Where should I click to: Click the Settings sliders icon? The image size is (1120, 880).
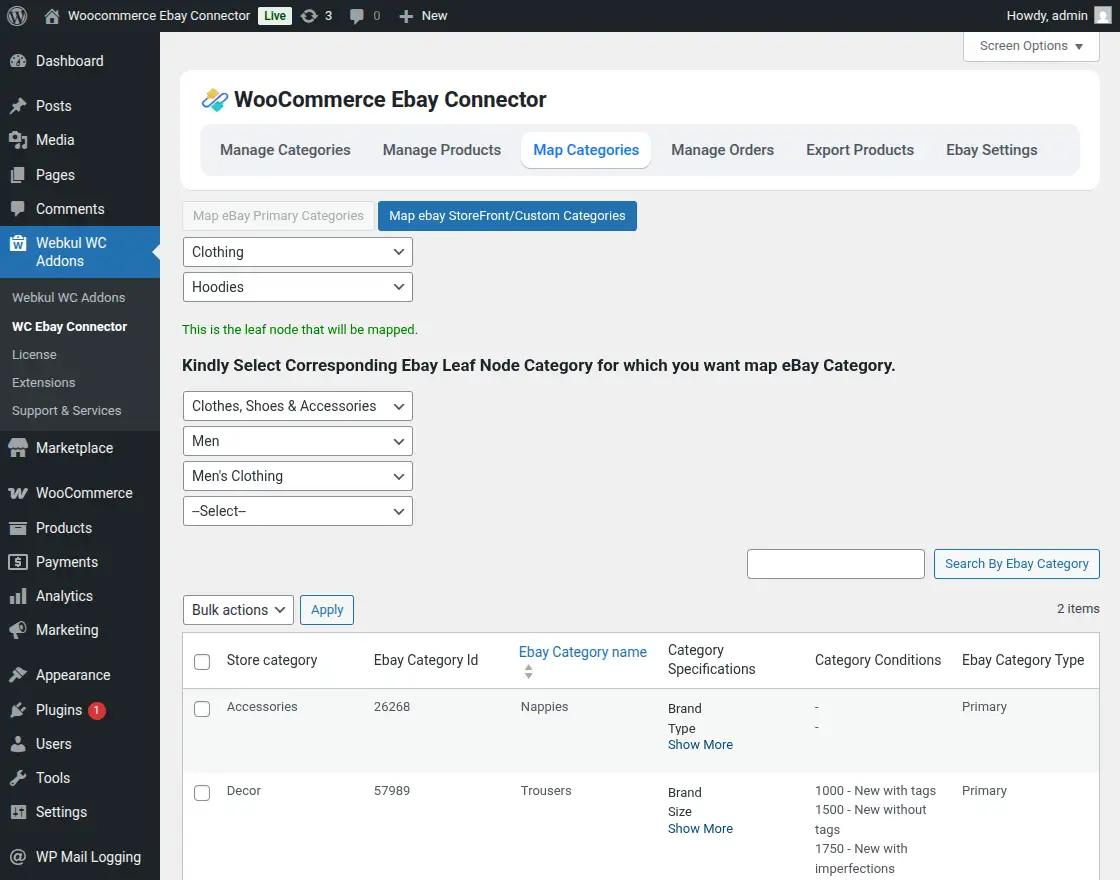coord(18,812)
